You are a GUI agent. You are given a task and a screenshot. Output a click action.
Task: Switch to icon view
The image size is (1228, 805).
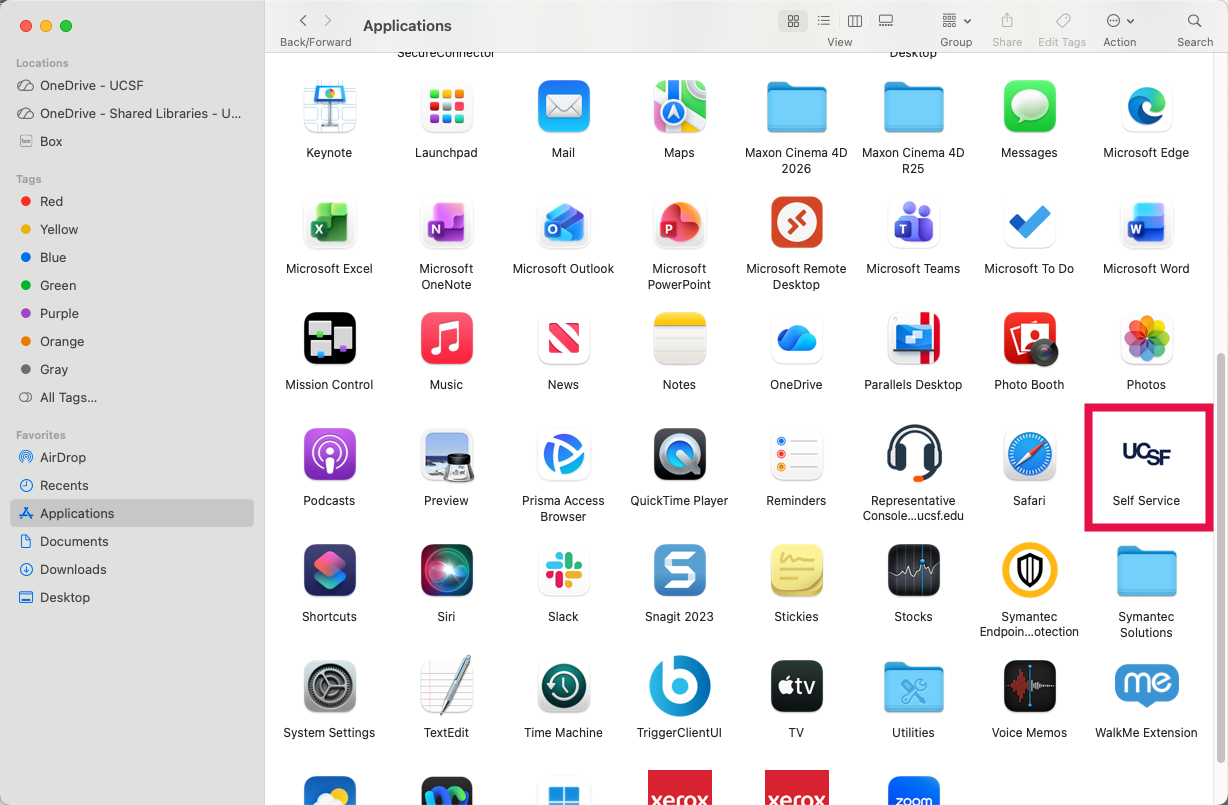(793, 21)
